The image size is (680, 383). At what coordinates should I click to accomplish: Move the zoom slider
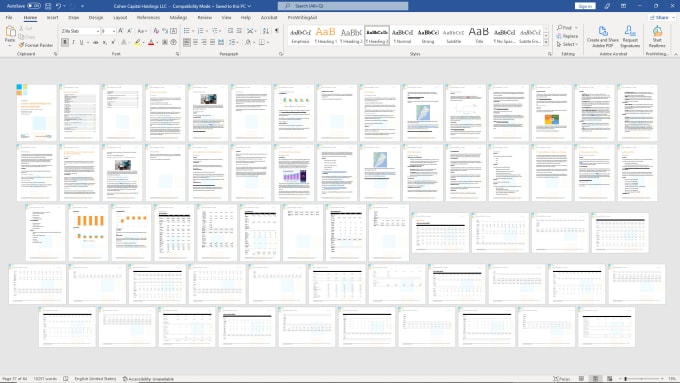point(625,379)
